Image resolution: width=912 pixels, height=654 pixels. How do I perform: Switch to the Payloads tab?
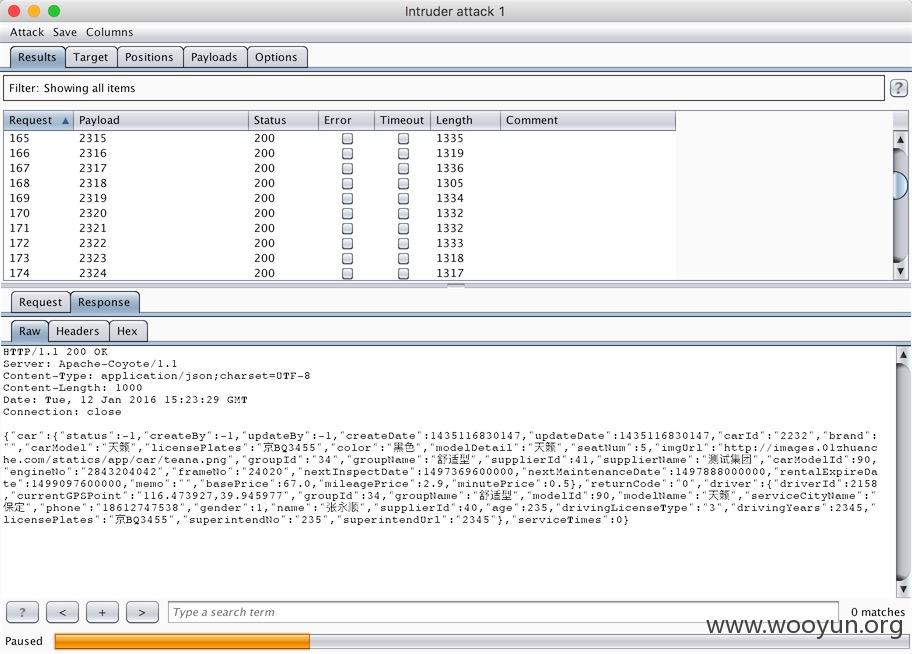215,57
